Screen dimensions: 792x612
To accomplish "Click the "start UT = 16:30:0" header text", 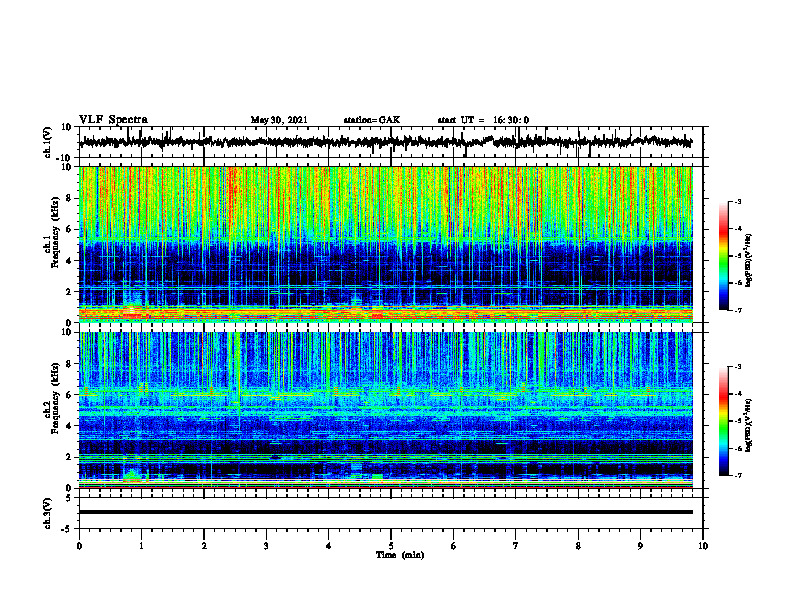I will 483,120.
